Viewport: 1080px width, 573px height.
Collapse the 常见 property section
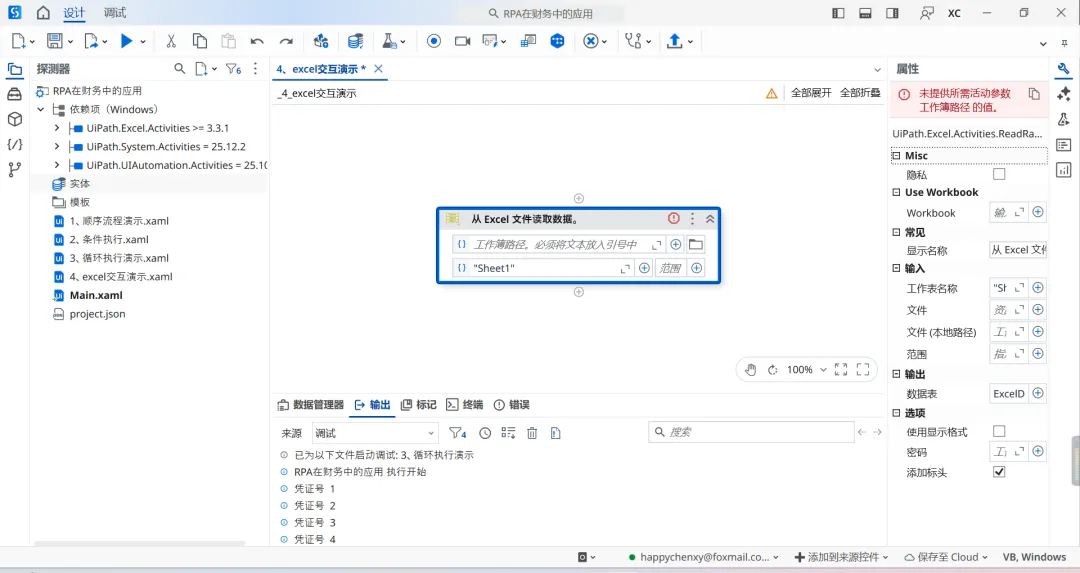pos(896,232)
